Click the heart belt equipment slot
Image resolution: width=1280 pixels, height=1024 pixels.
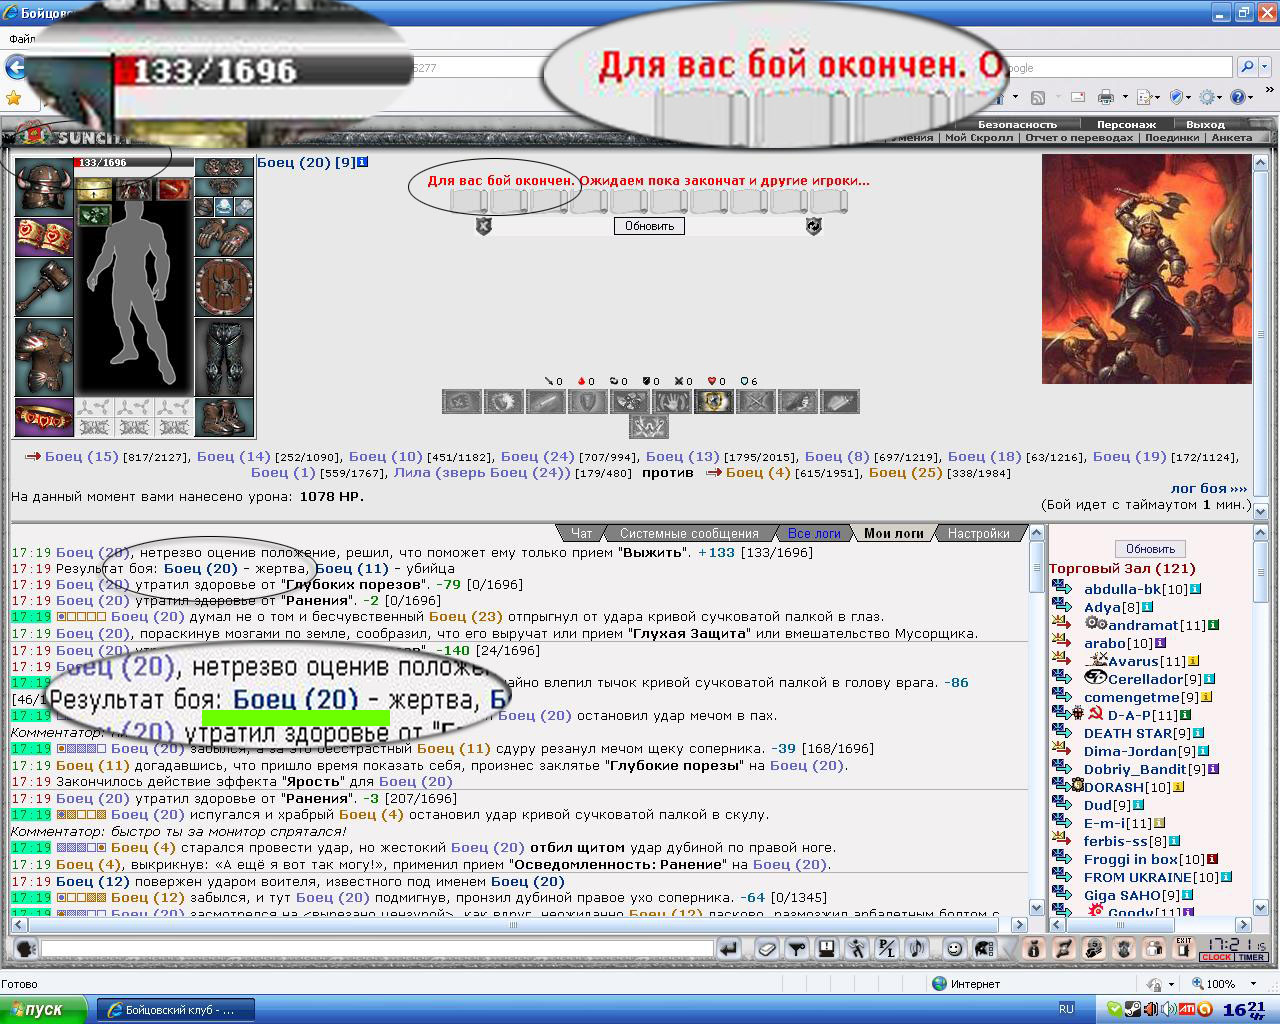pos(43,417)
